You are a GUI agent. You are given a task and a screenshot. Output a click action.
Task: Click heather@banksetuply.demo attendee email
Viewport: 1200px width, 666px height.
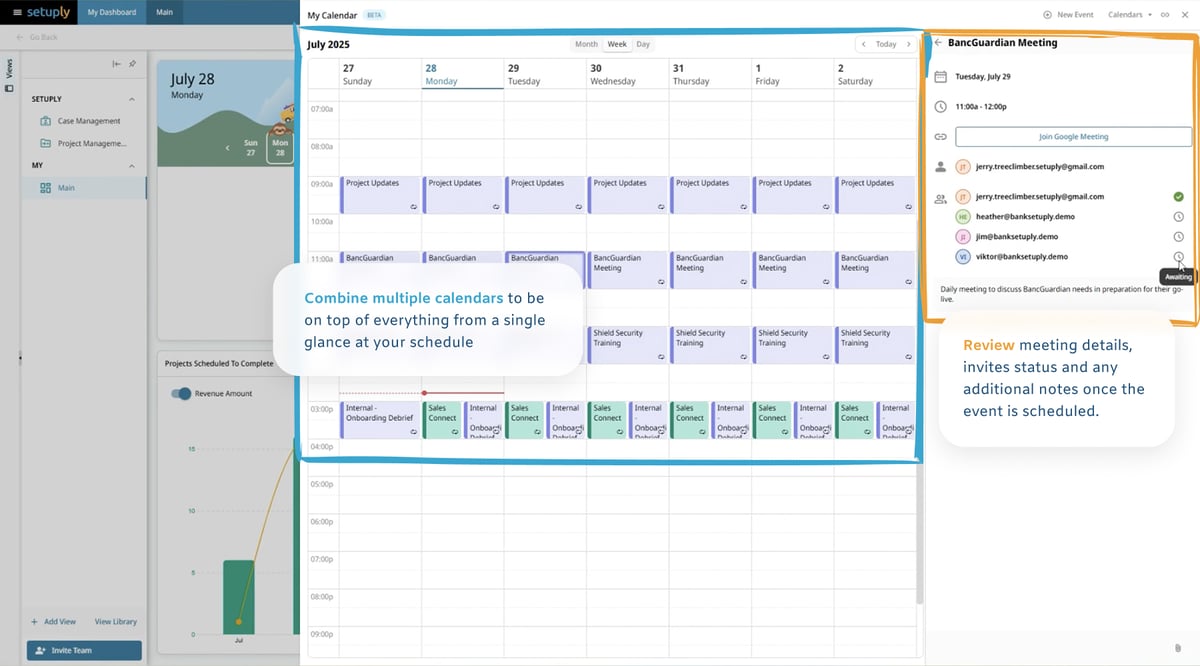tap(1025, 217)
